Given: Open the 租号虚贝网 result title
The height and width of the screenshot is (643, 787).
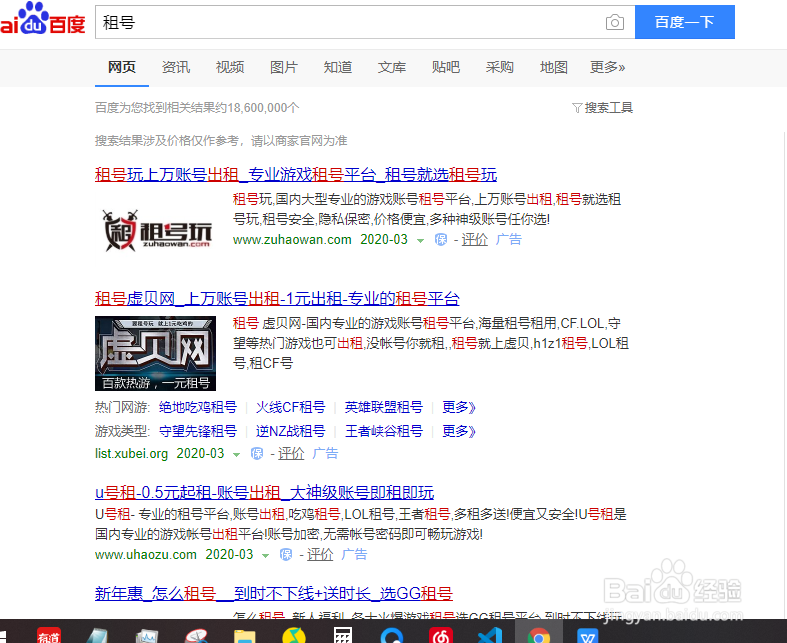Looking at the screenshot, I should (x=277, y=299).
